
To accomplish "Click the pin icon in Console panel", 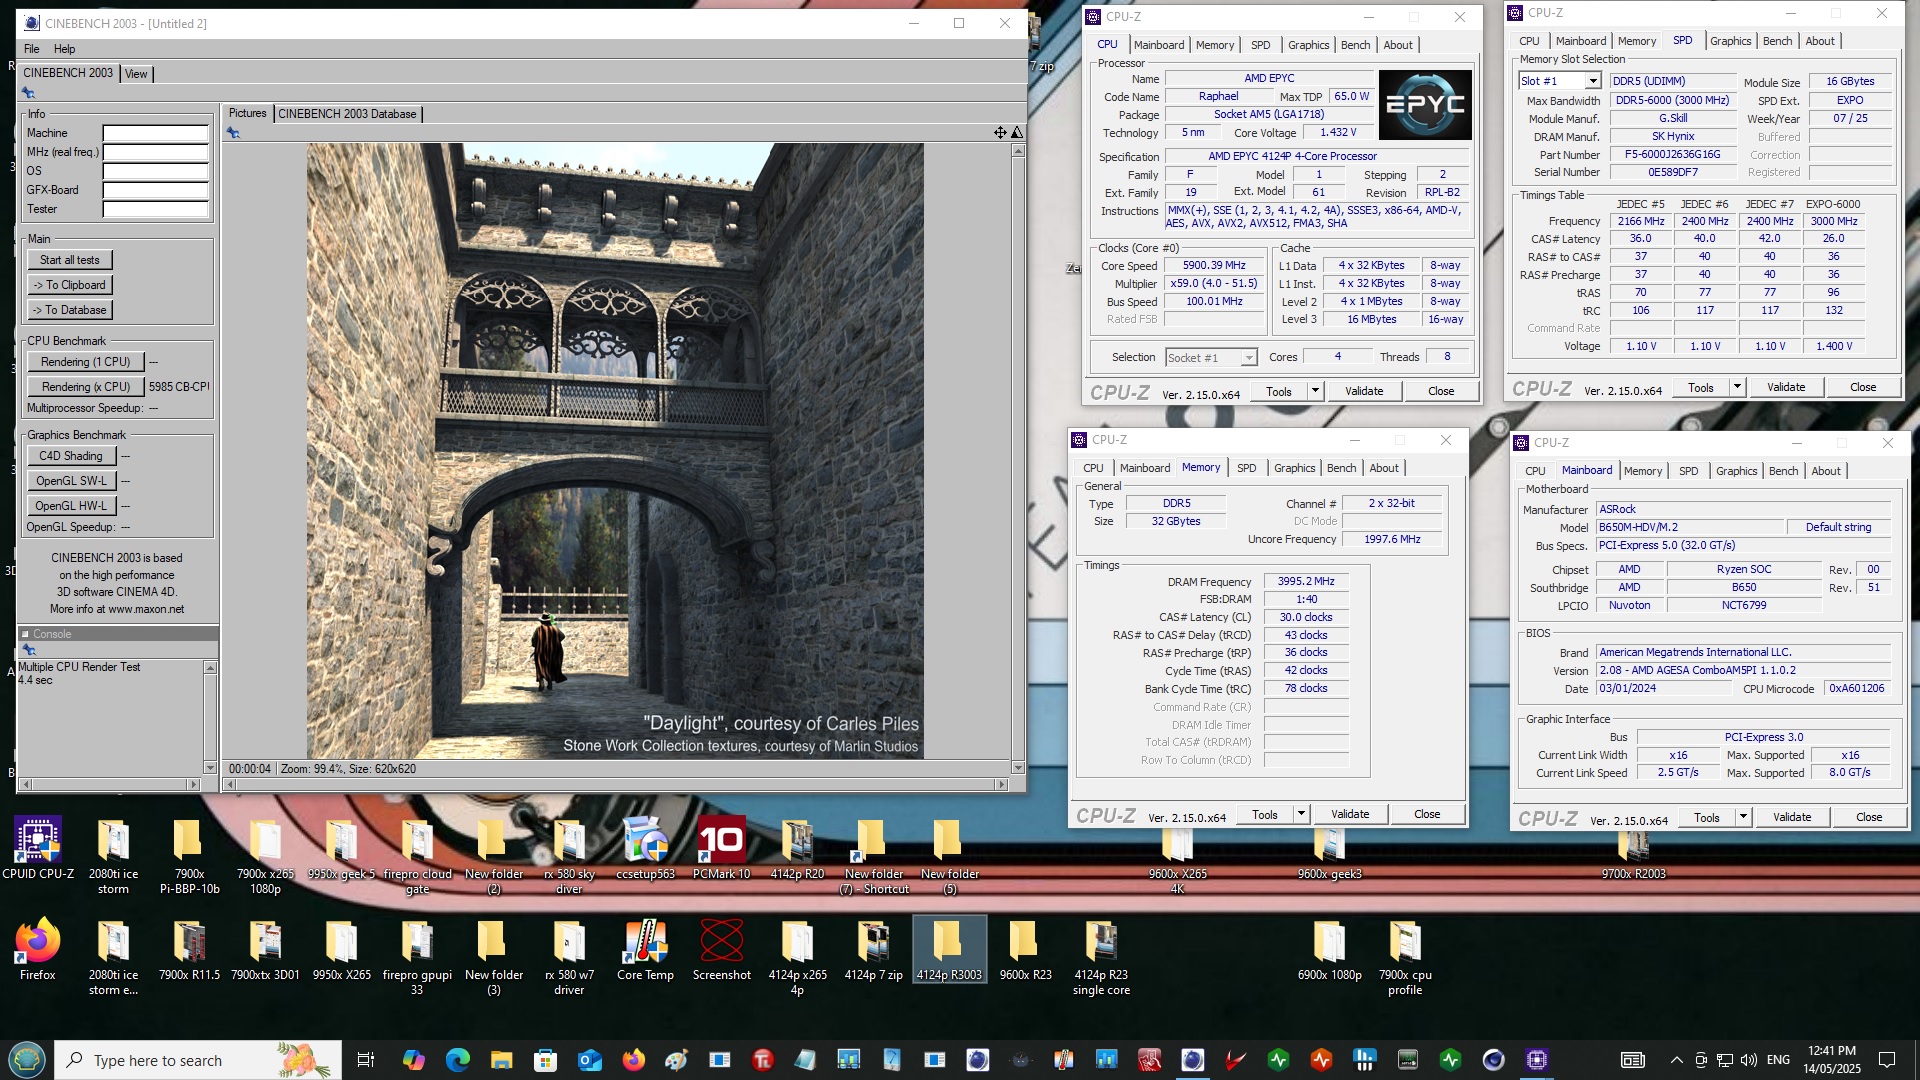I will click(x=29, y=650).
